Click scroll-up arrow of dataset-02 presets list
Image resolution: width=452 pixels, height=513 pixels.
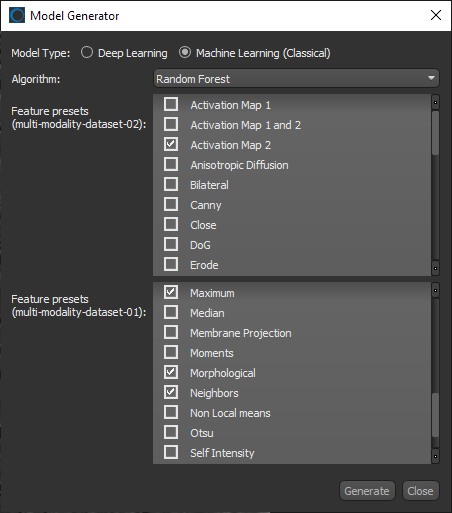(x=435, y=102)
